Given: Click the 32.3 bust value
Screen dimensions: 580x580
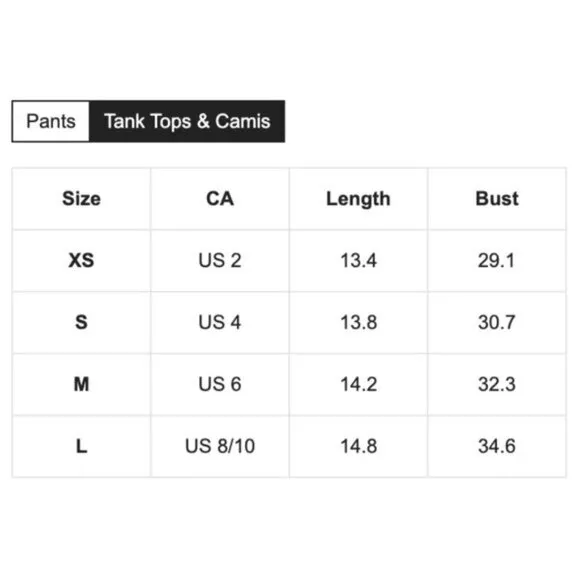Looking at the screenshot, I should point(497,384).
